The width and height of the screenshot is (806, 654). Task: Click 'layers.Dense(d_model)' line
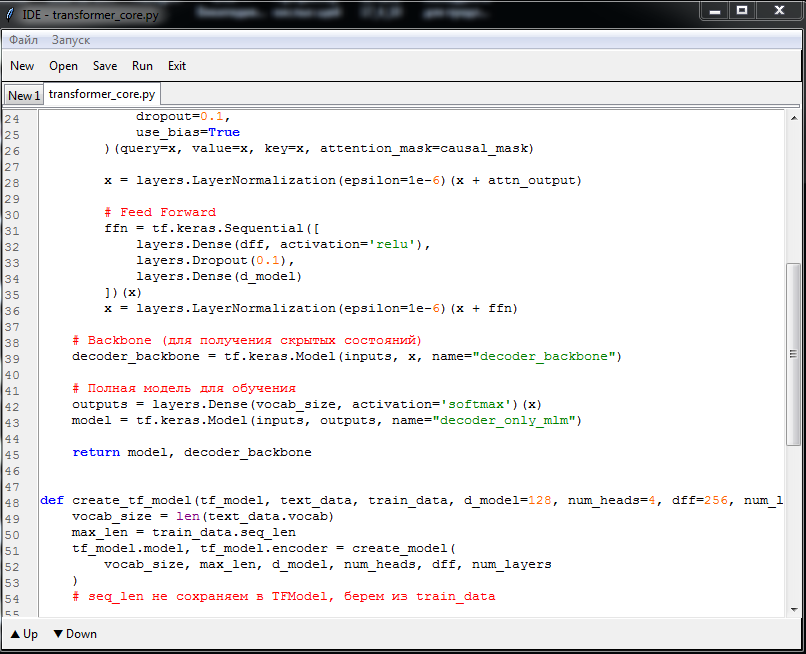(218, 276)
